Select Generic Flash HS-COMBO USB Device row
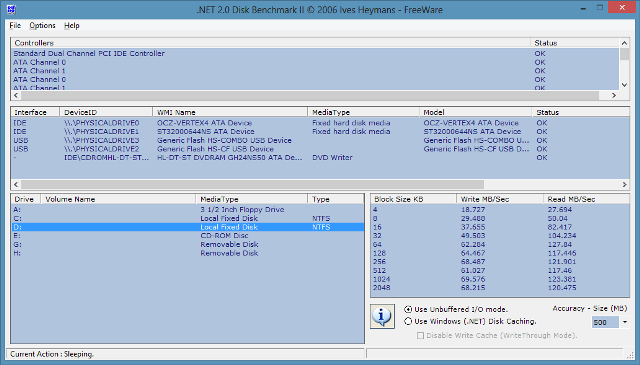 [320, 140]
